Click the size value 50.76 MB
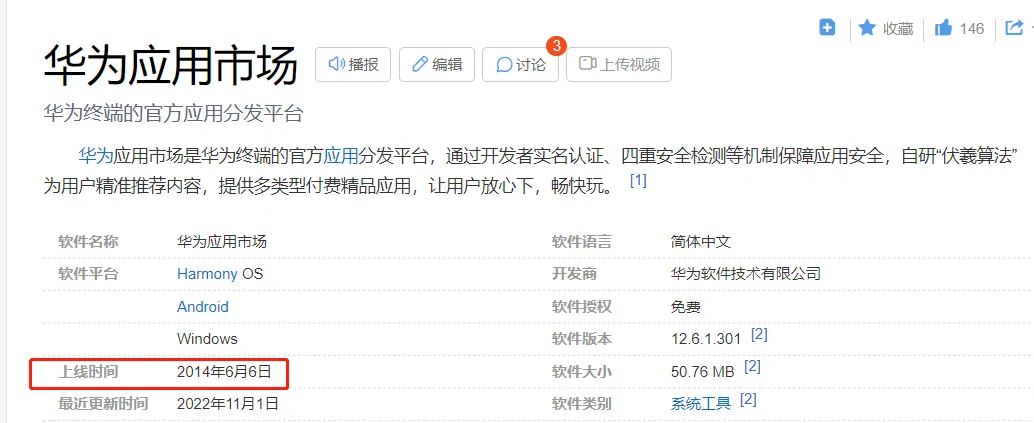Screen dimensions: 1034x423 click(x=702, y=372)
